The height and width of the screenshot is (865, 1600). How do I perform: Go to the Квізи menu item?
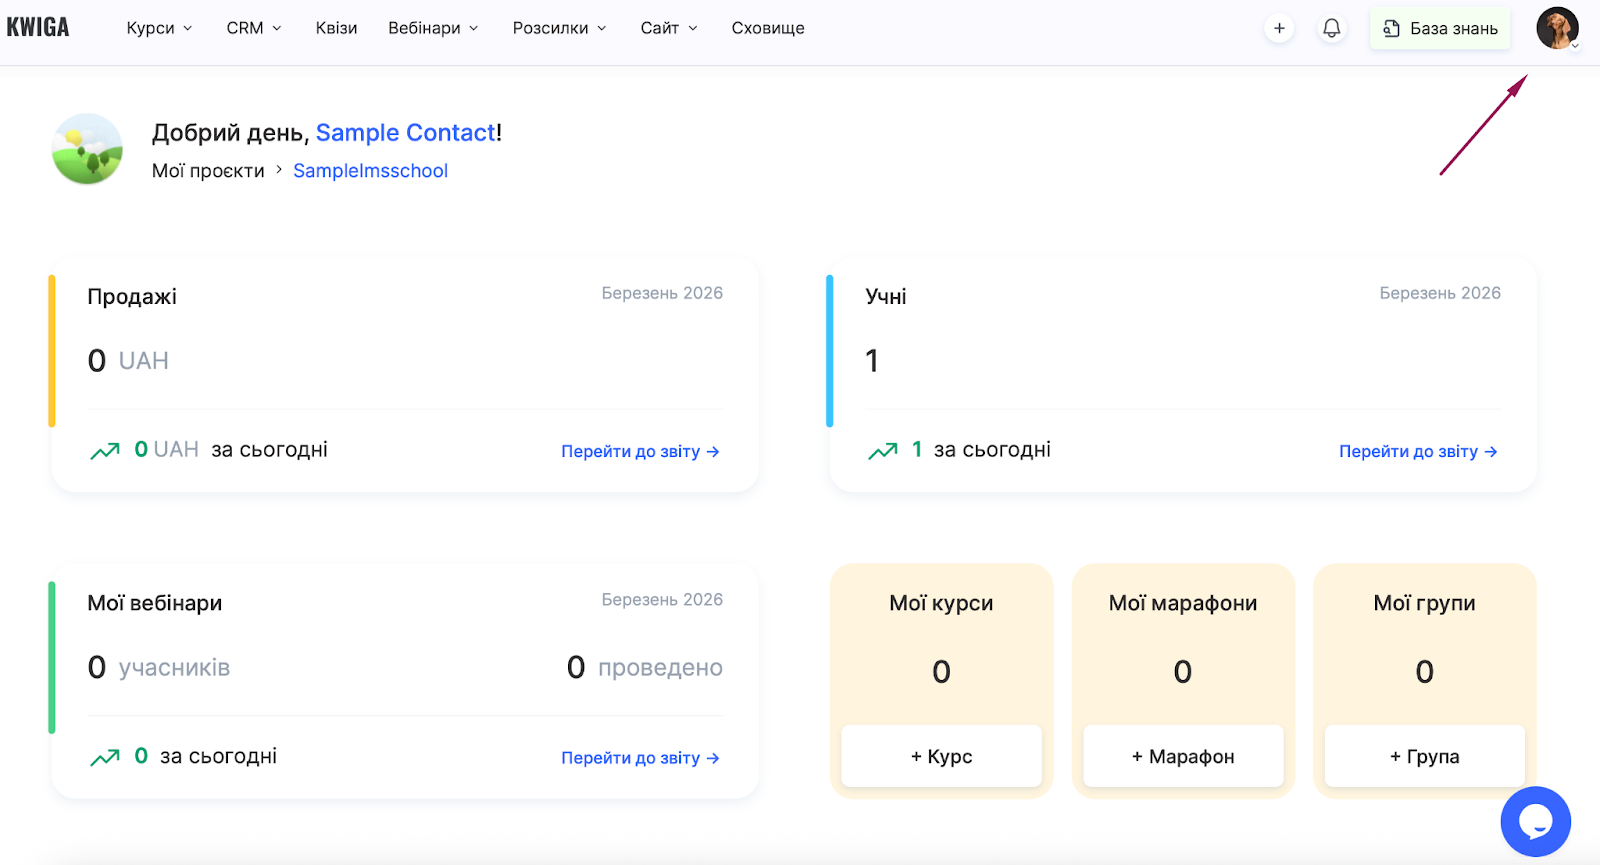[336, 28]
